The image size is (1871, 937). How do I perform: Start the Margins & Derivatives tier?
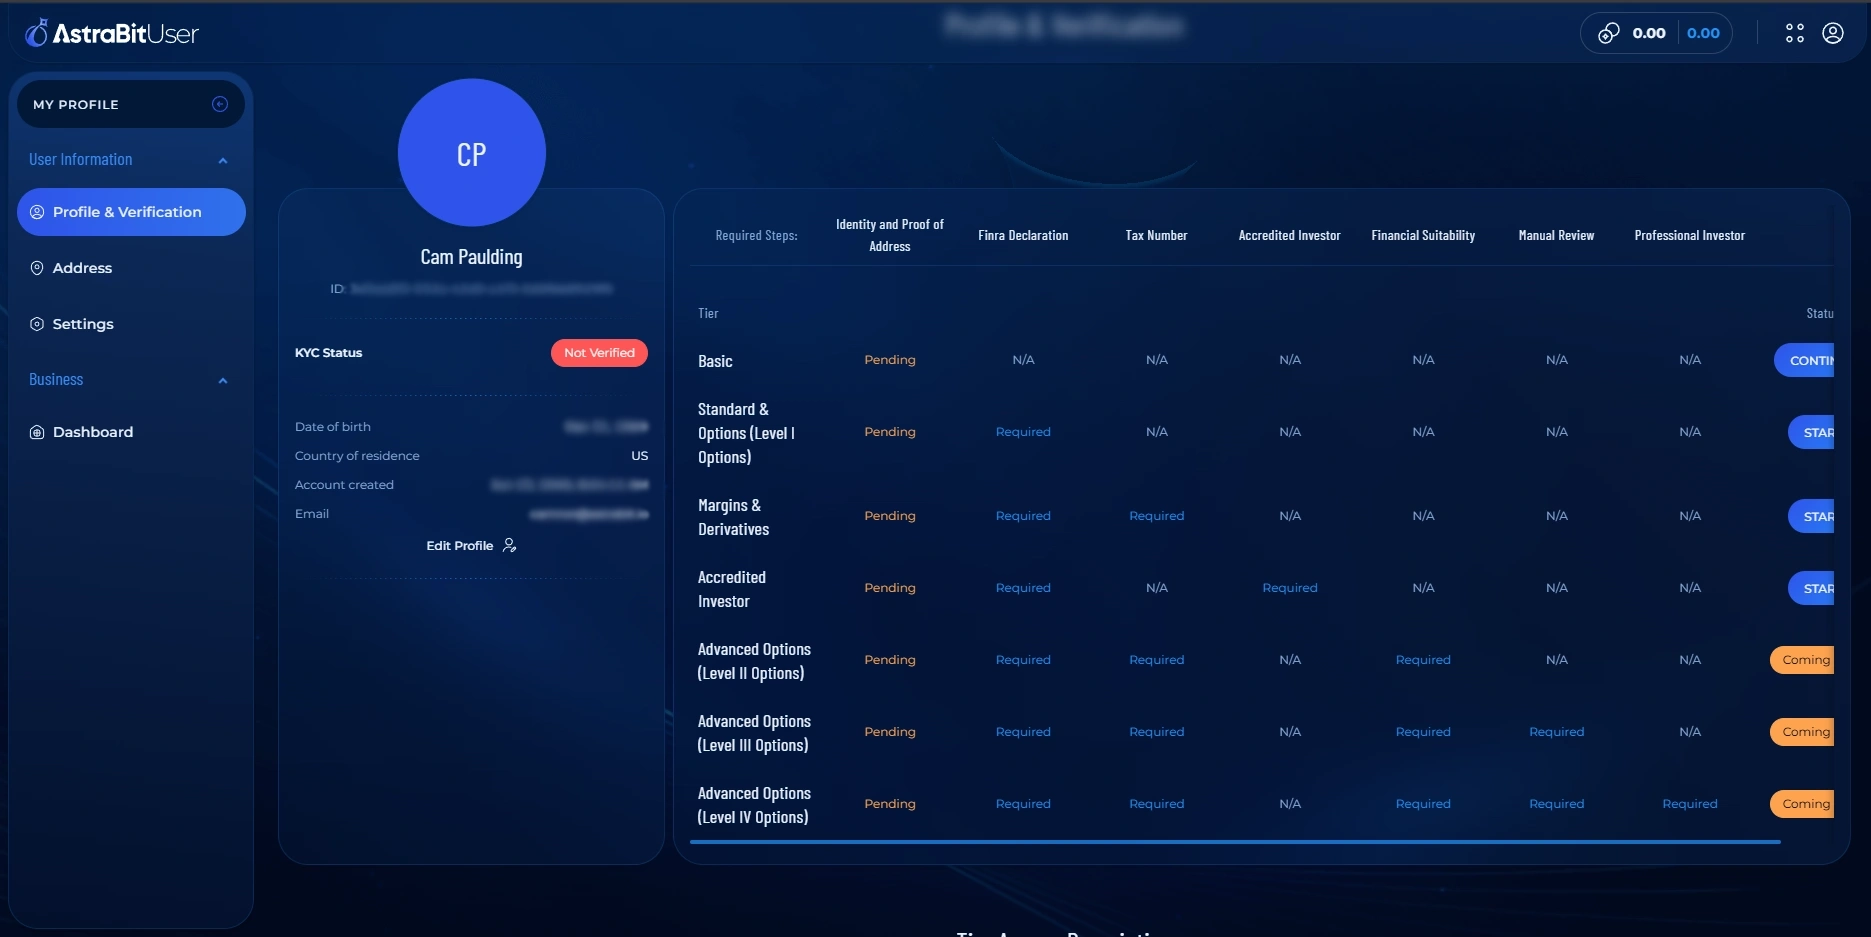(1811, 516)
